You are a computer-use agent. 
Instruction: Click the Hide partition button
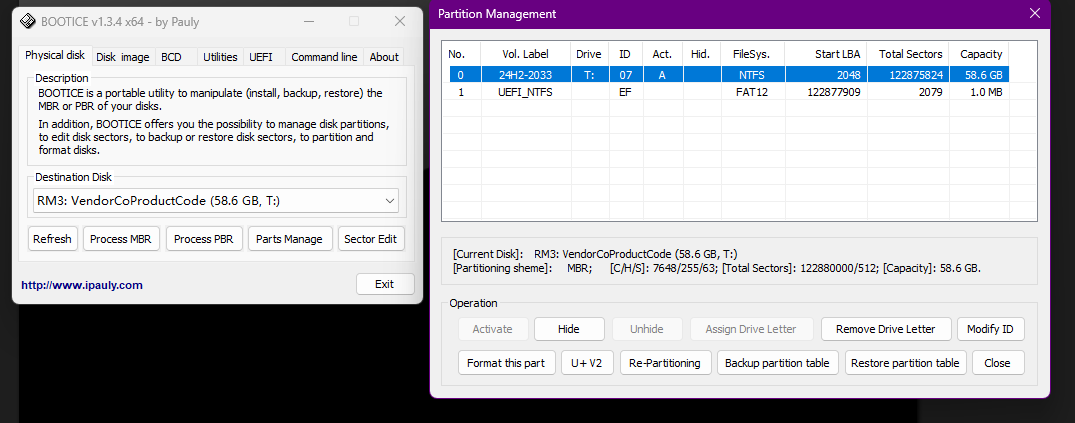click(x=569, y=329)
